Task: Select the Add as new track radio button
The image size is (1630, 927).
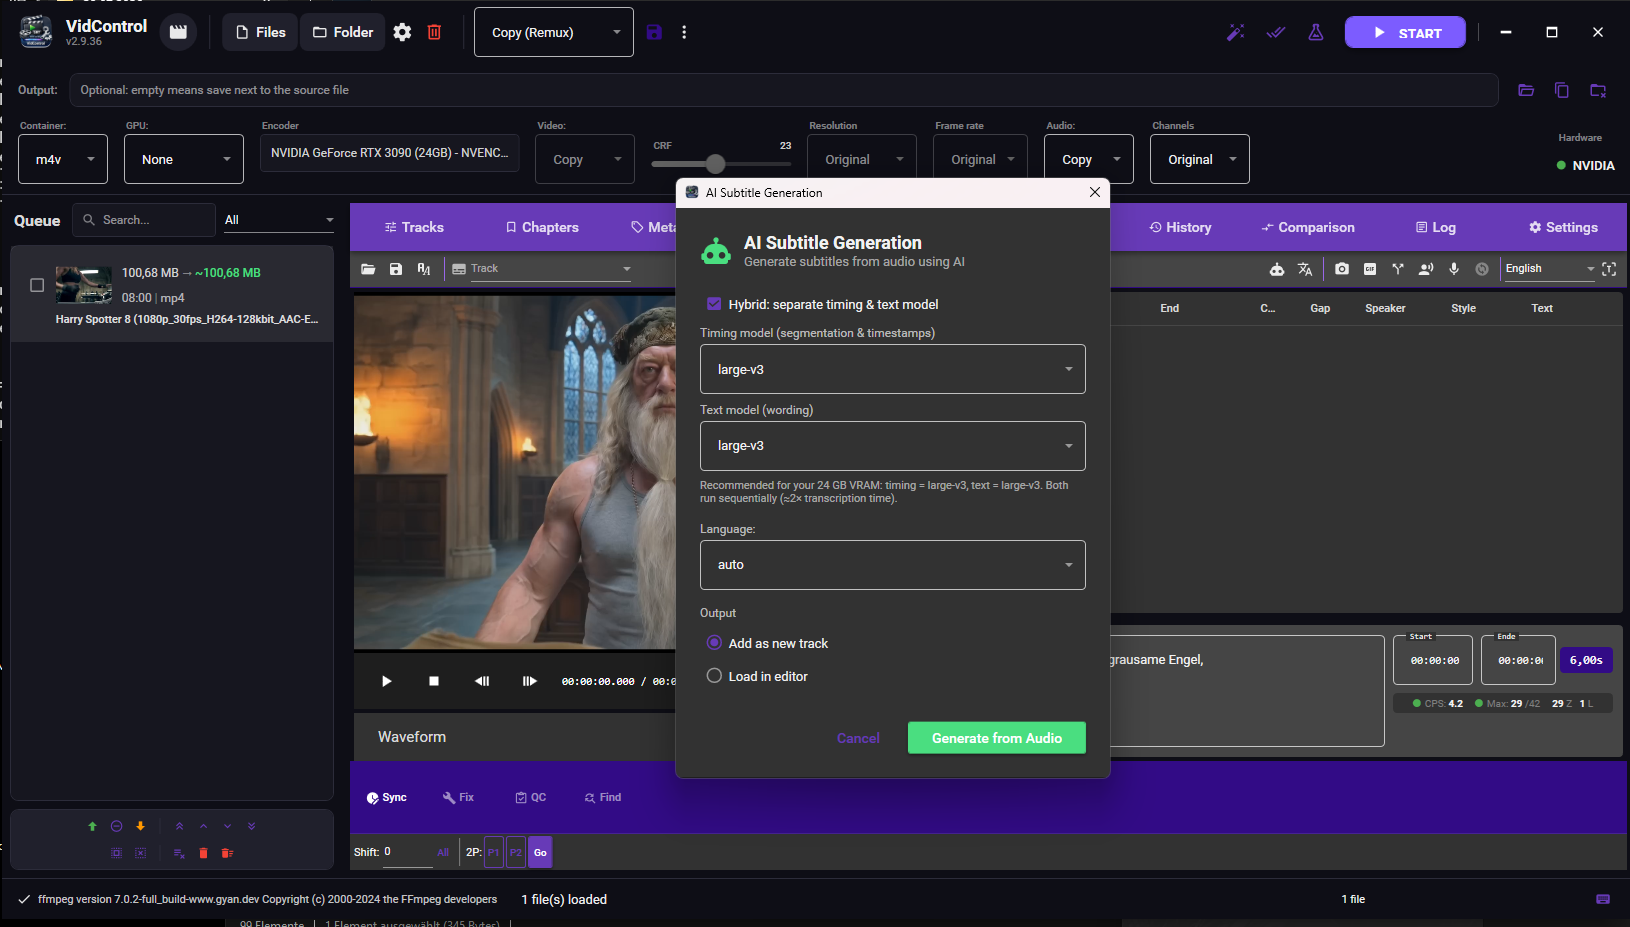Action: point(714,643)
